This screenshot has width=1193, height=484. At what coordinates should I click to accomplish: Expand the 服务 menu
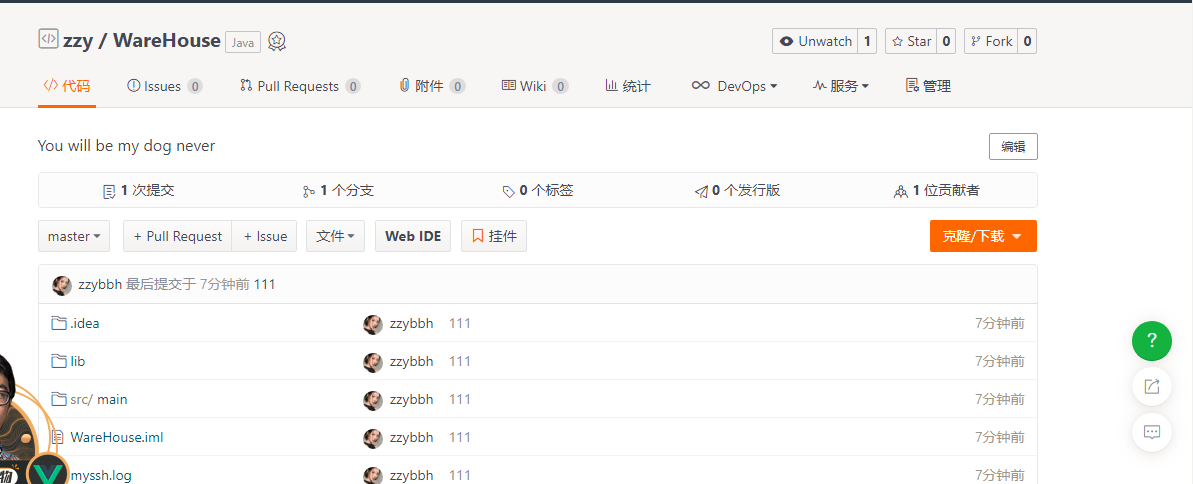pos(841,86)
